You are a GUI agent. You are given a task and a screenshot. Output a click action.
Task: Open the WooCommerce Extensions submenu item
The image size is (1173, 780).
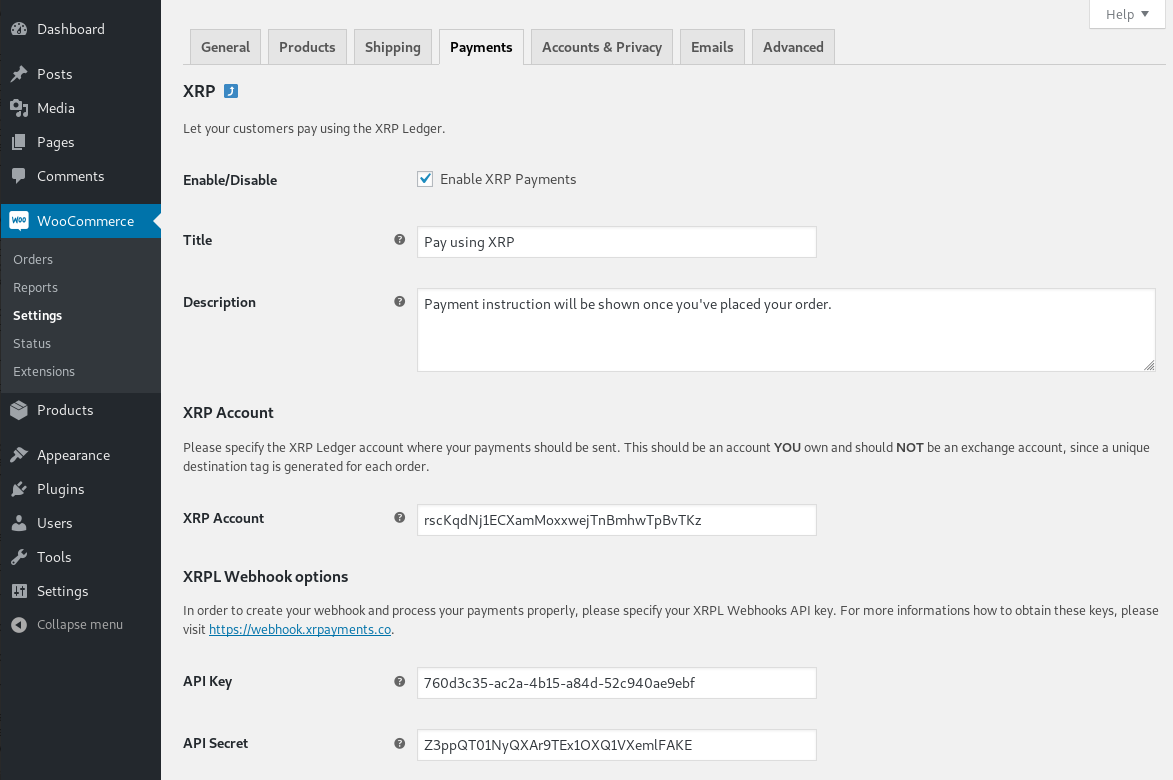(x=44, y=371)
